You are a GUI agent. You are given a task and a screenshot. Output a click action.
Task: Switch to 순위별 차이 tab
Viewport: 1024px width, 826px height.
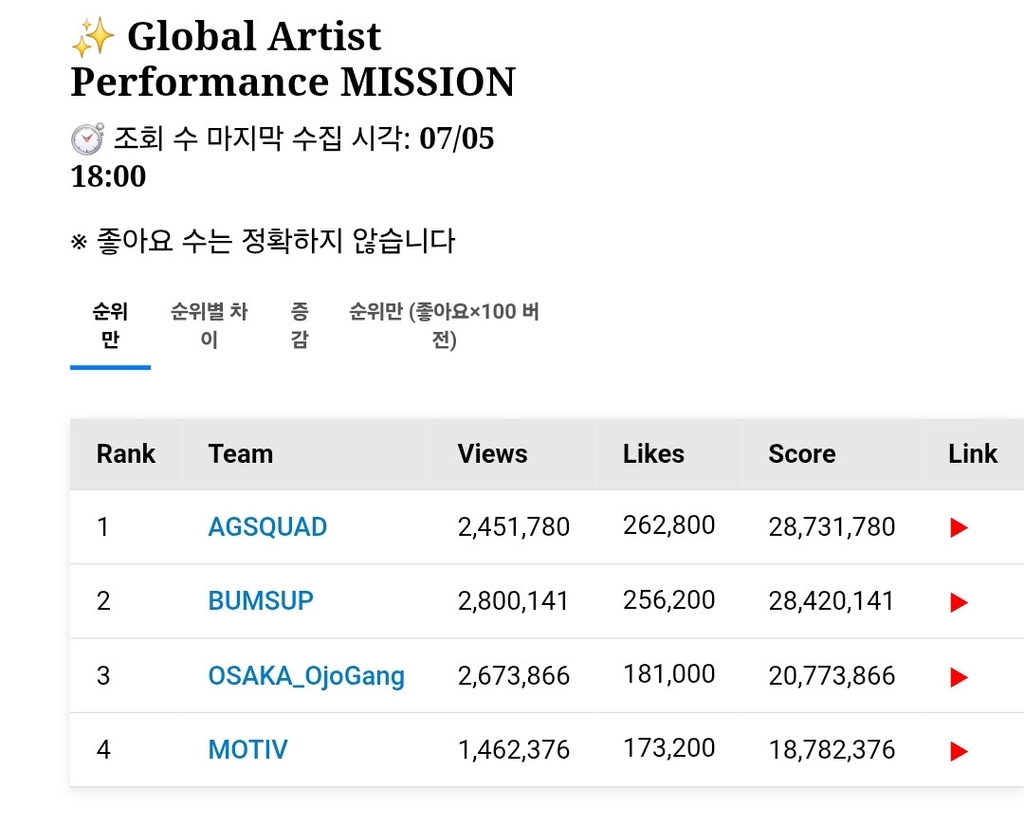click(x=209, y=326)
